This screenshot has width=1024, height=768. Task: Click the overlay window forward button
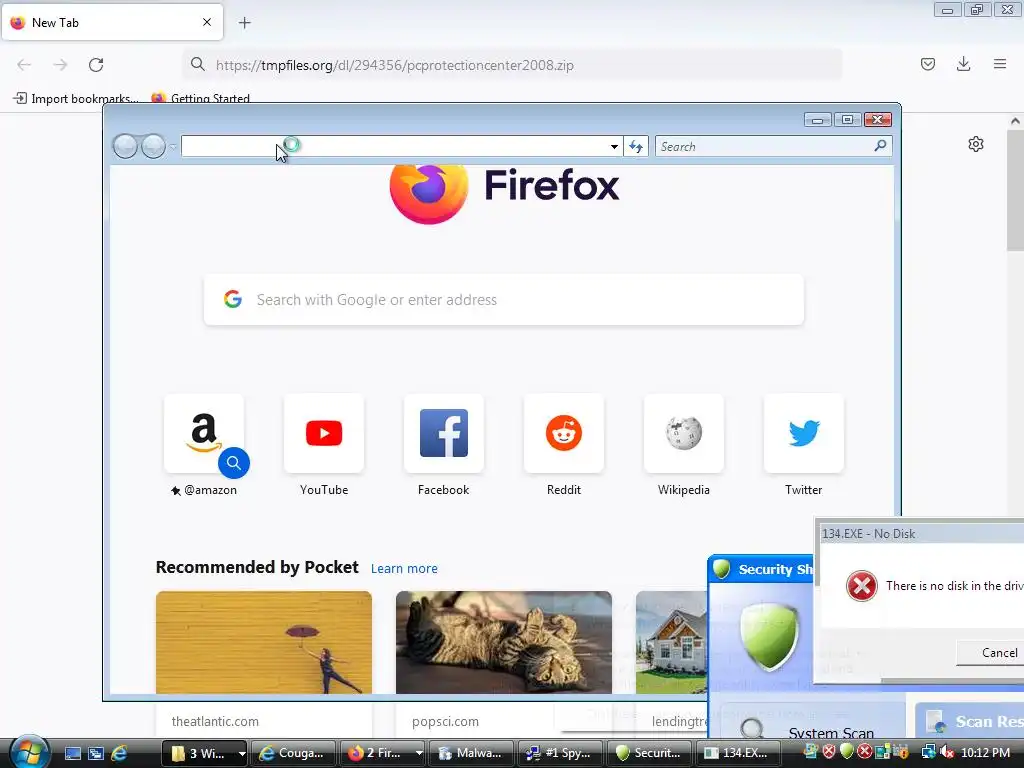click(x=153, y=146)
